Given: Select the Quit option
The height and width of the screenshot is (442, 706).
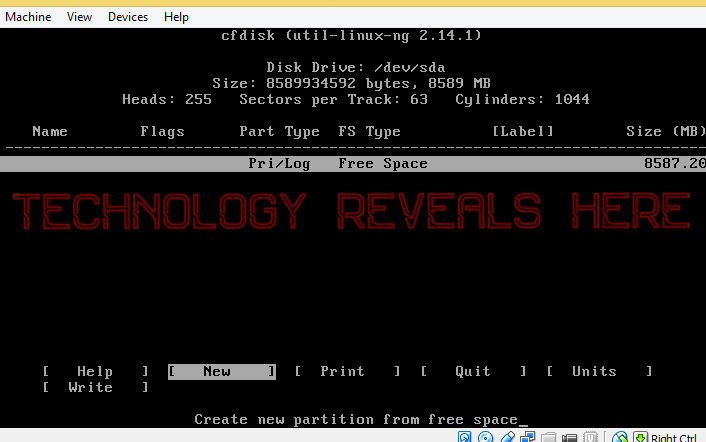Looking at the screenshot, I should (473, 371).
